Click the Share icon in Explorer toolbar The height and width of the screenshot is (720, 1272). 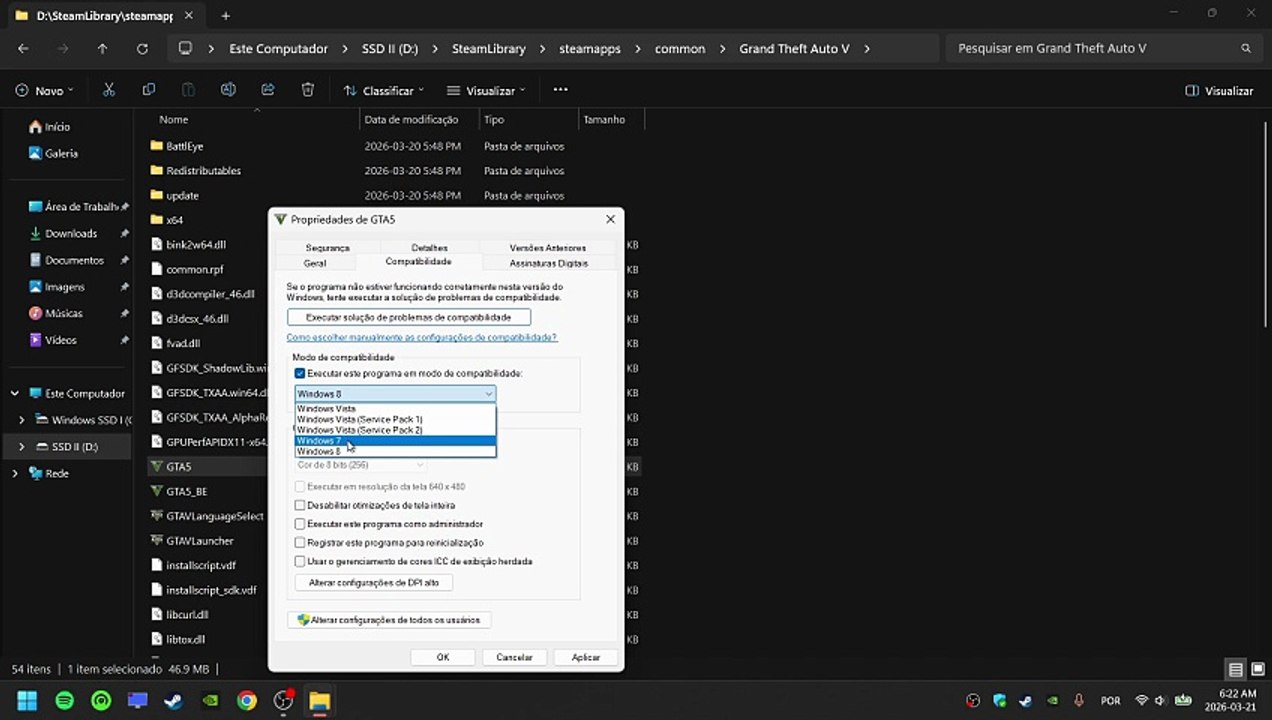(x=268, y=90)
